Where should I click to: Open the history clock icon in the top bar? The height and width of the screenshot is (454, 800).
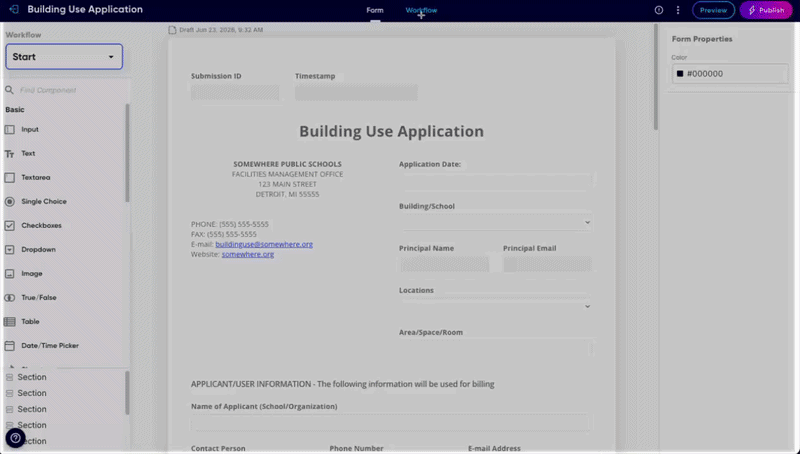tap(659, 10)
